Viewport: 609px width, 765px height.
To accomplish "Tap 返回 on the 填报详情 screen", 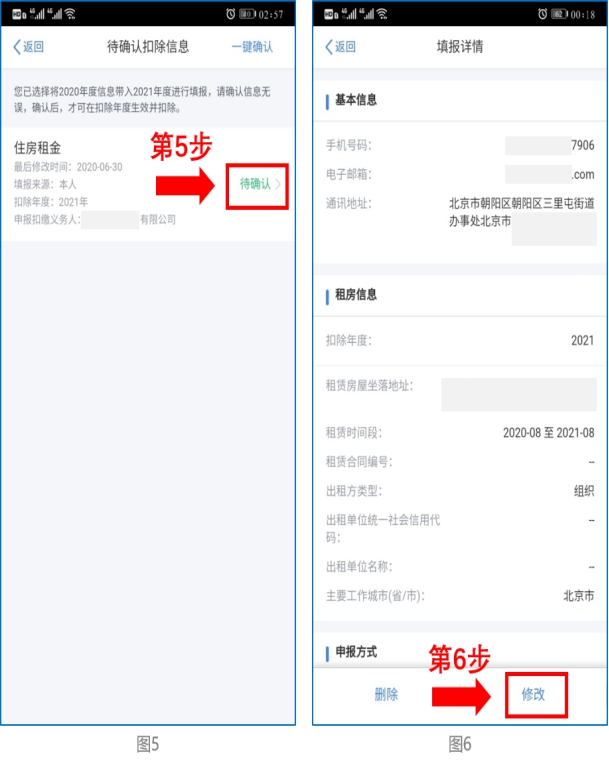I will tap(341, 47).
